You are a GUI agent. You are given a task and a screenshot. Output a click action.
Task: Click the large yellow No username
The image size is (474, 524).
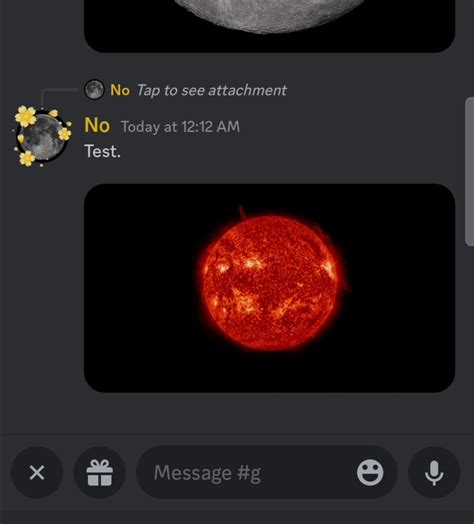tap(97, 125)
